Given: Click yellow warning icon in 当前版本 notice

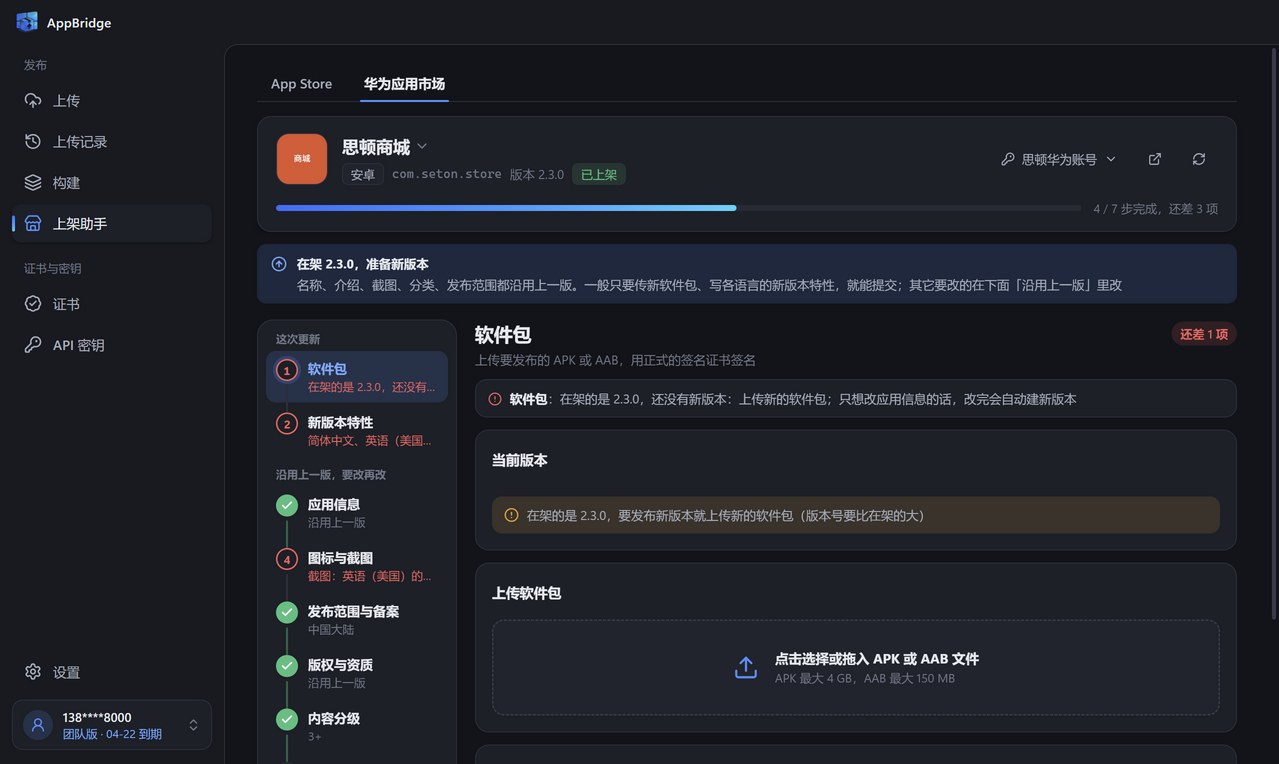Looking at the screenshot, I should (x=511, y=515).
